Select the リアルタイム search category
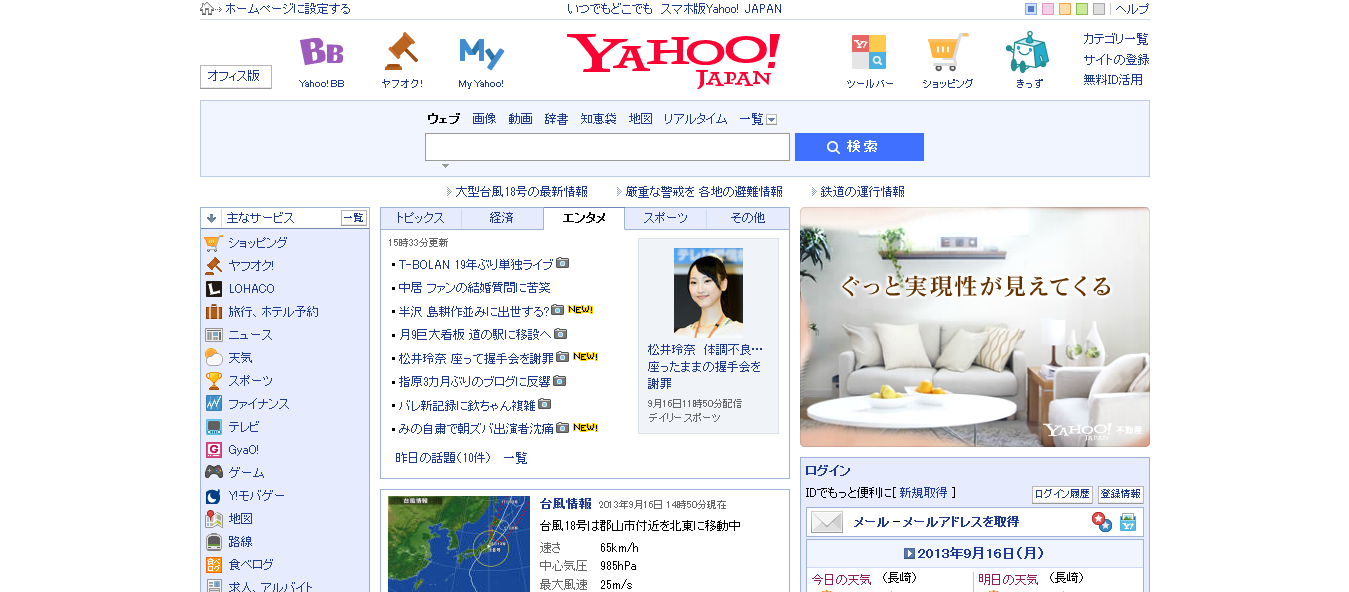Screen dimensions: 1349x592 (x=695, y=119)
